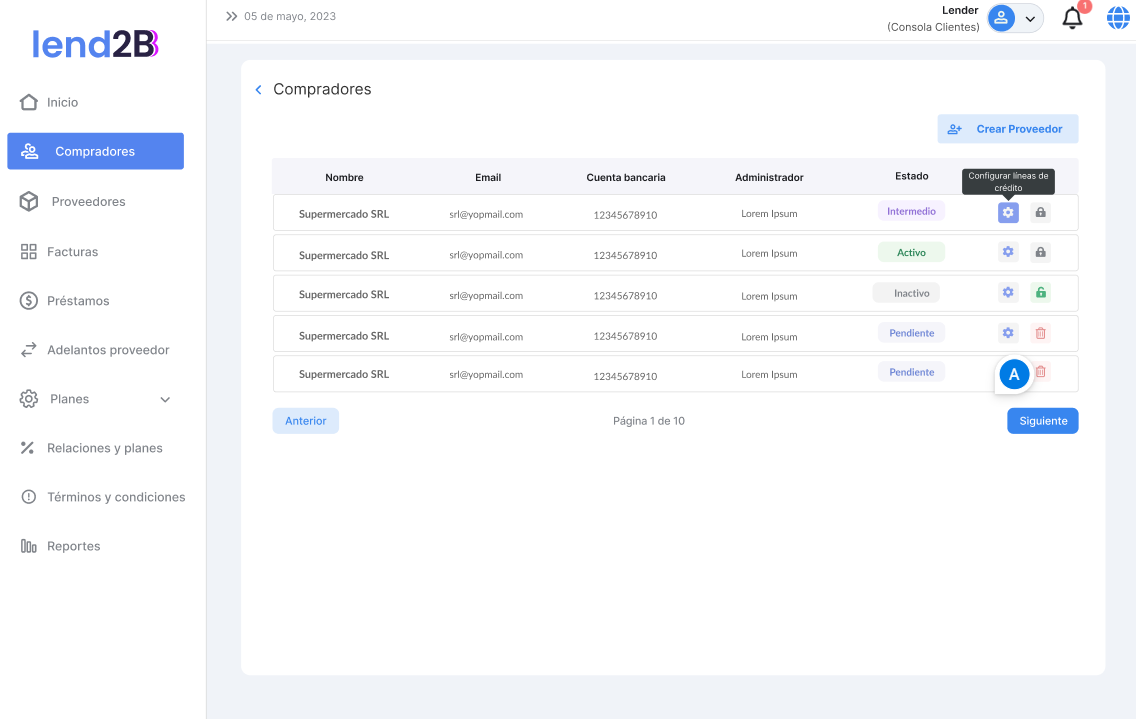Click the notification bell icon
Screen dimensions: 1136x719
coord(1072,18)
